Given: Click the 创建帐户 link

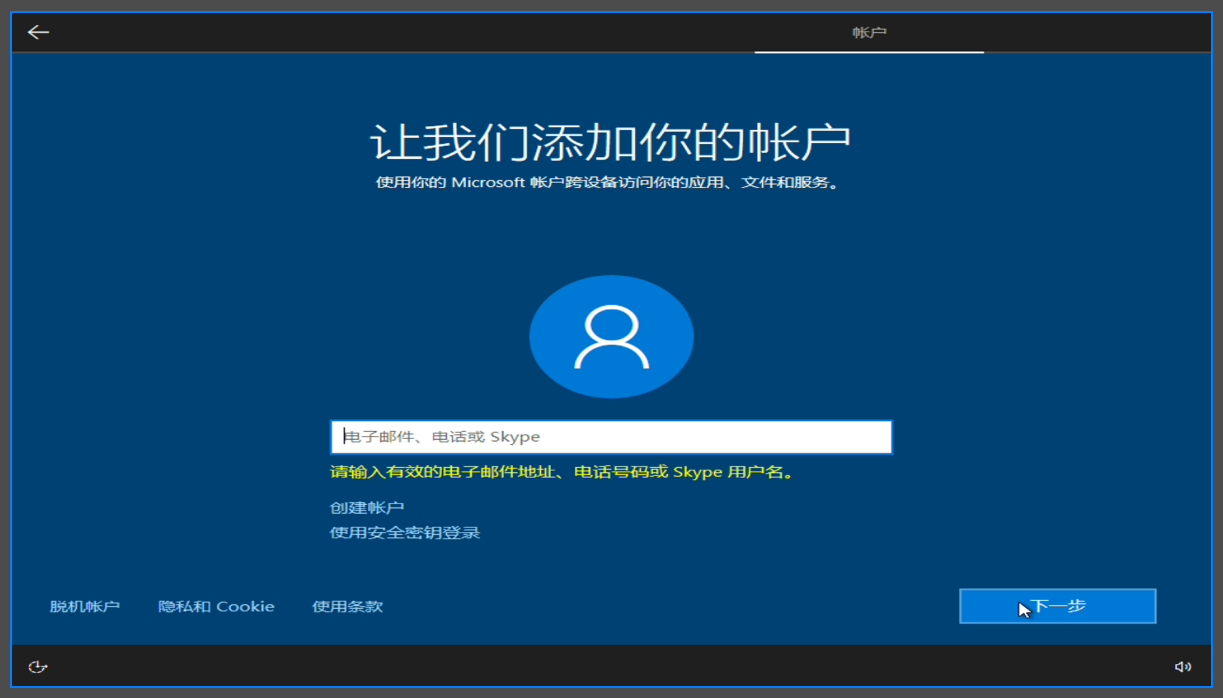Looking at the screenshot, I should tap(367, 507).
